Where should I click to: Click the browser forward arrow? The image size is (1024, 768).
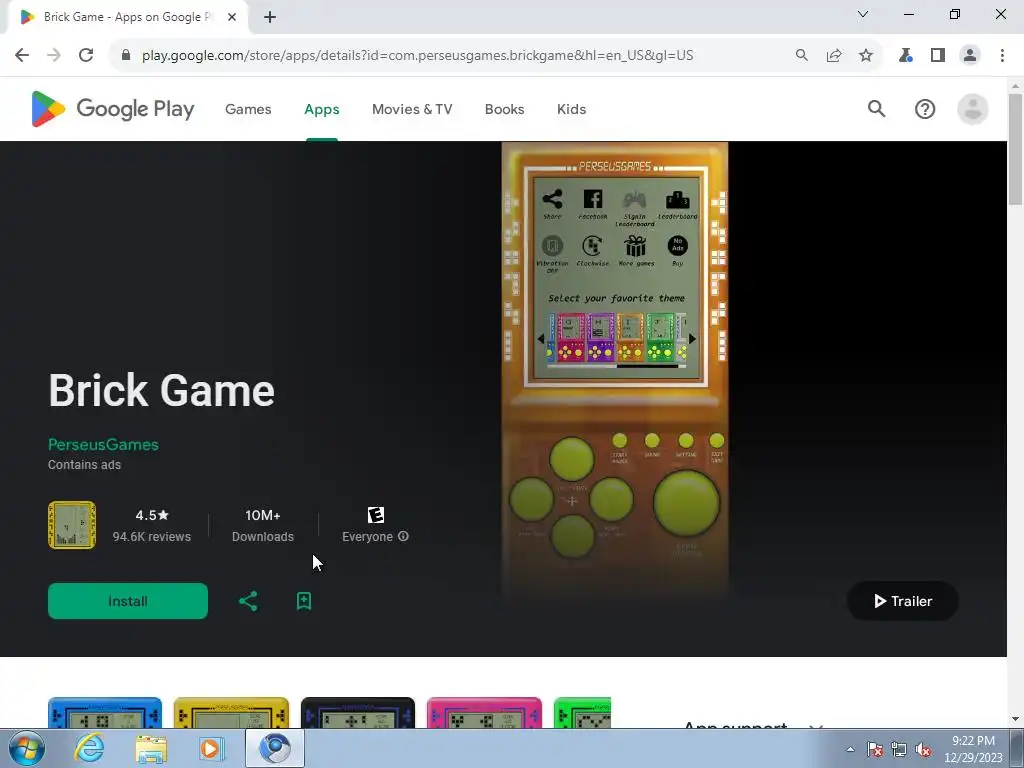[54, 55]
